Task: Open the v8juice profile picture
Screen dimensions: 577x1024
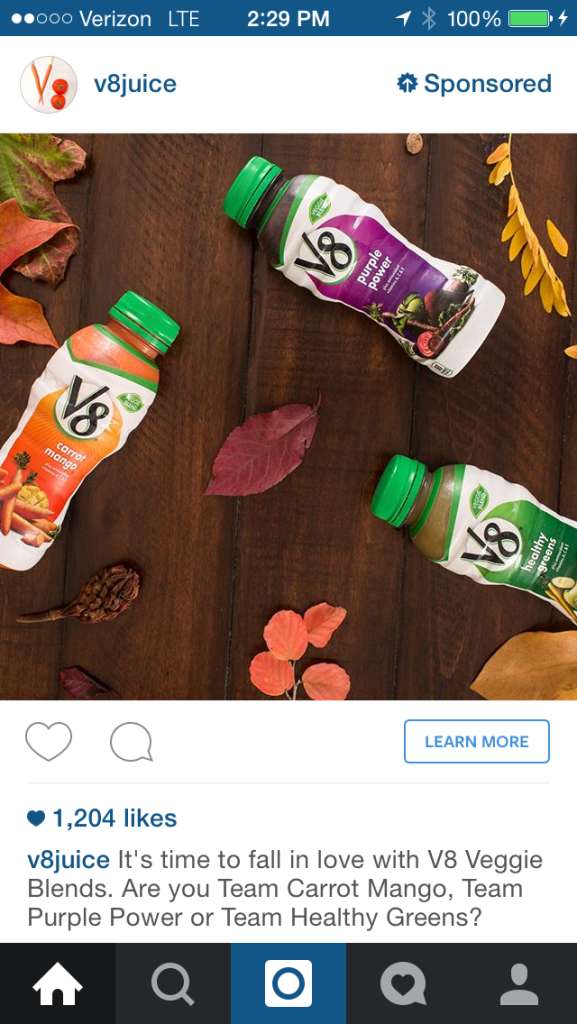Action: [x=49, y=84]
